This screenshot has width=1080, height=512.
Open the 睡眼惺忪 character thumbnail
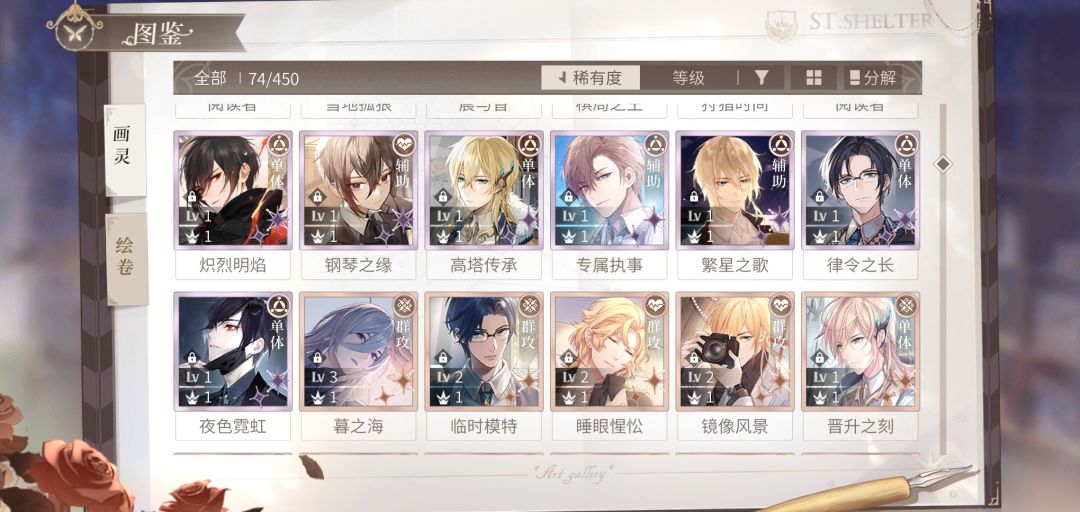pyautogui.click(x=610, y=351)
